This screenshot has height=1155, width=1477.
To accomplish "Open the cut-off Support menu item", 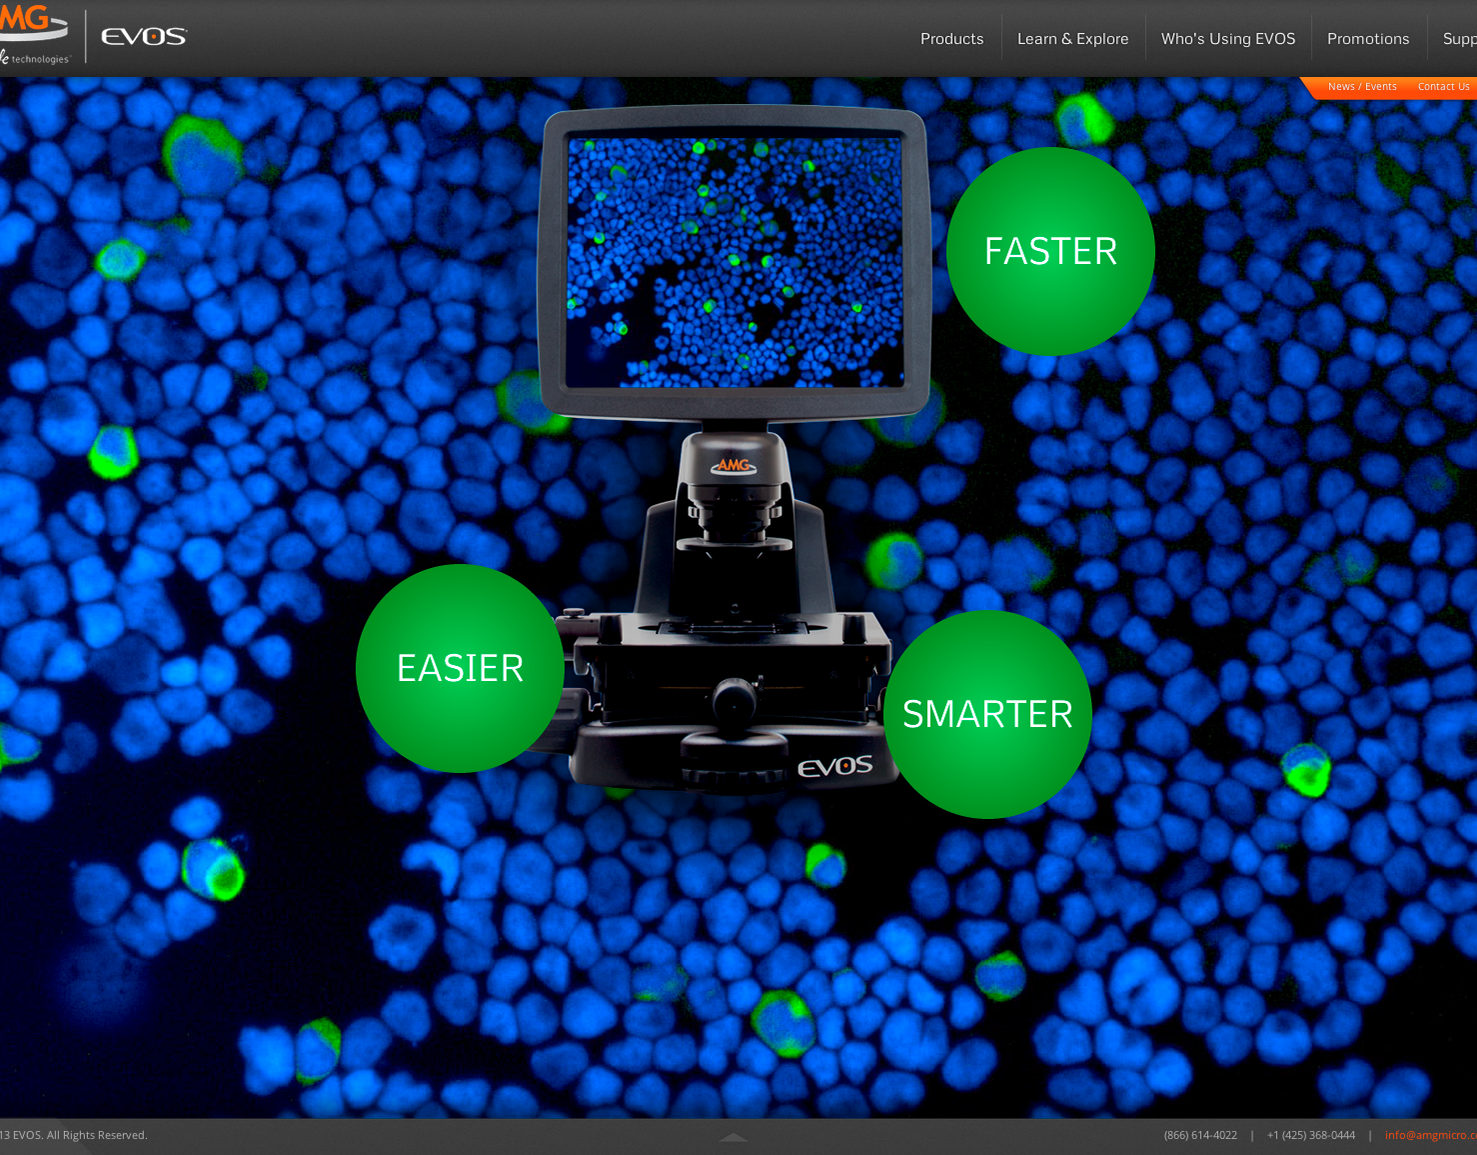I will point(1459,39).
